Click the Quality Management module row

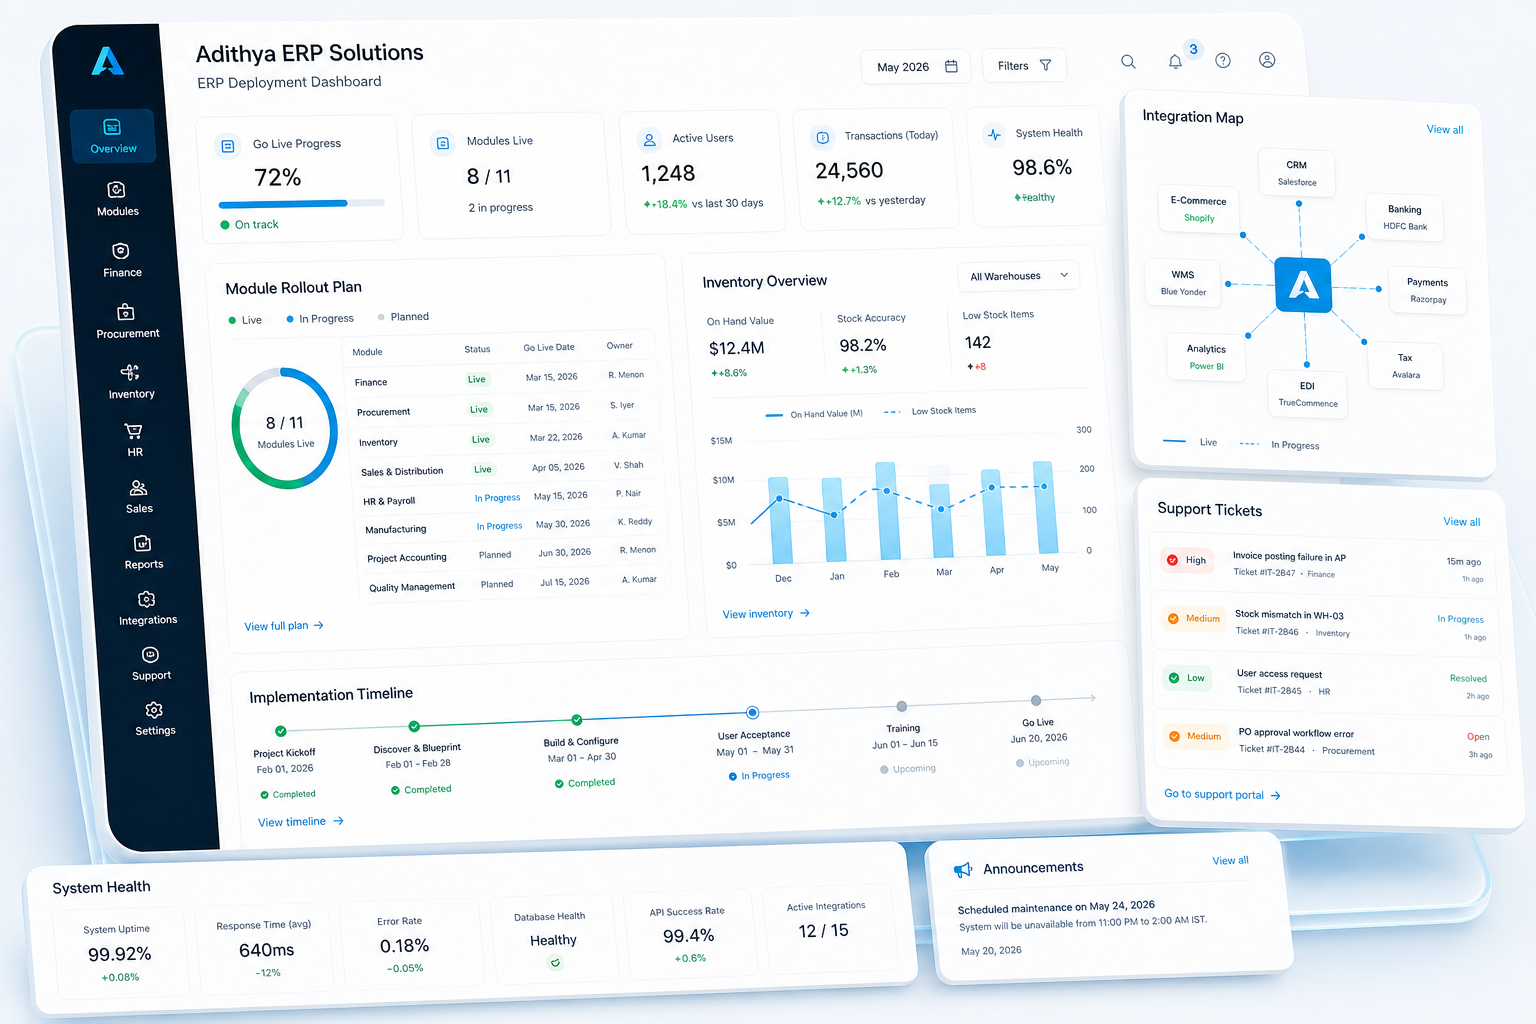(513, 585)
